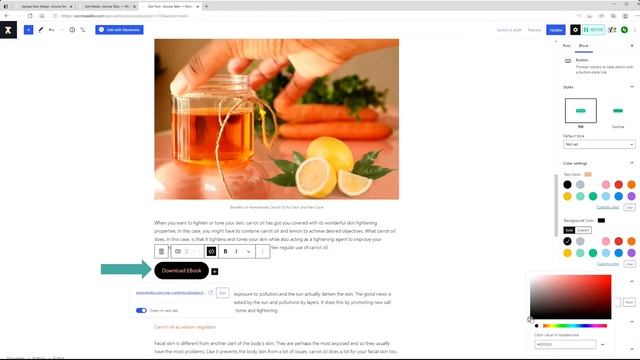
Task: Select the Outline button style
Action: point(618,111)
